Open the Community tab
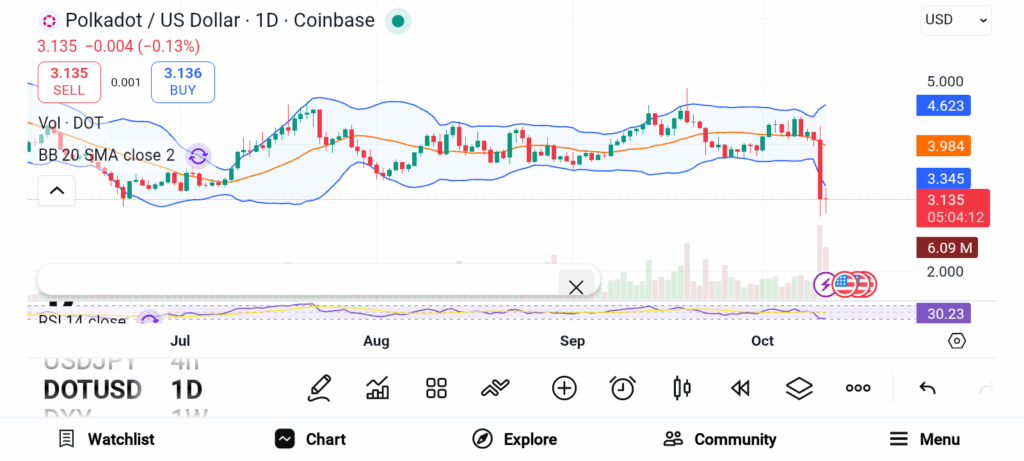1024x461 pixels. tap(720, 439)
